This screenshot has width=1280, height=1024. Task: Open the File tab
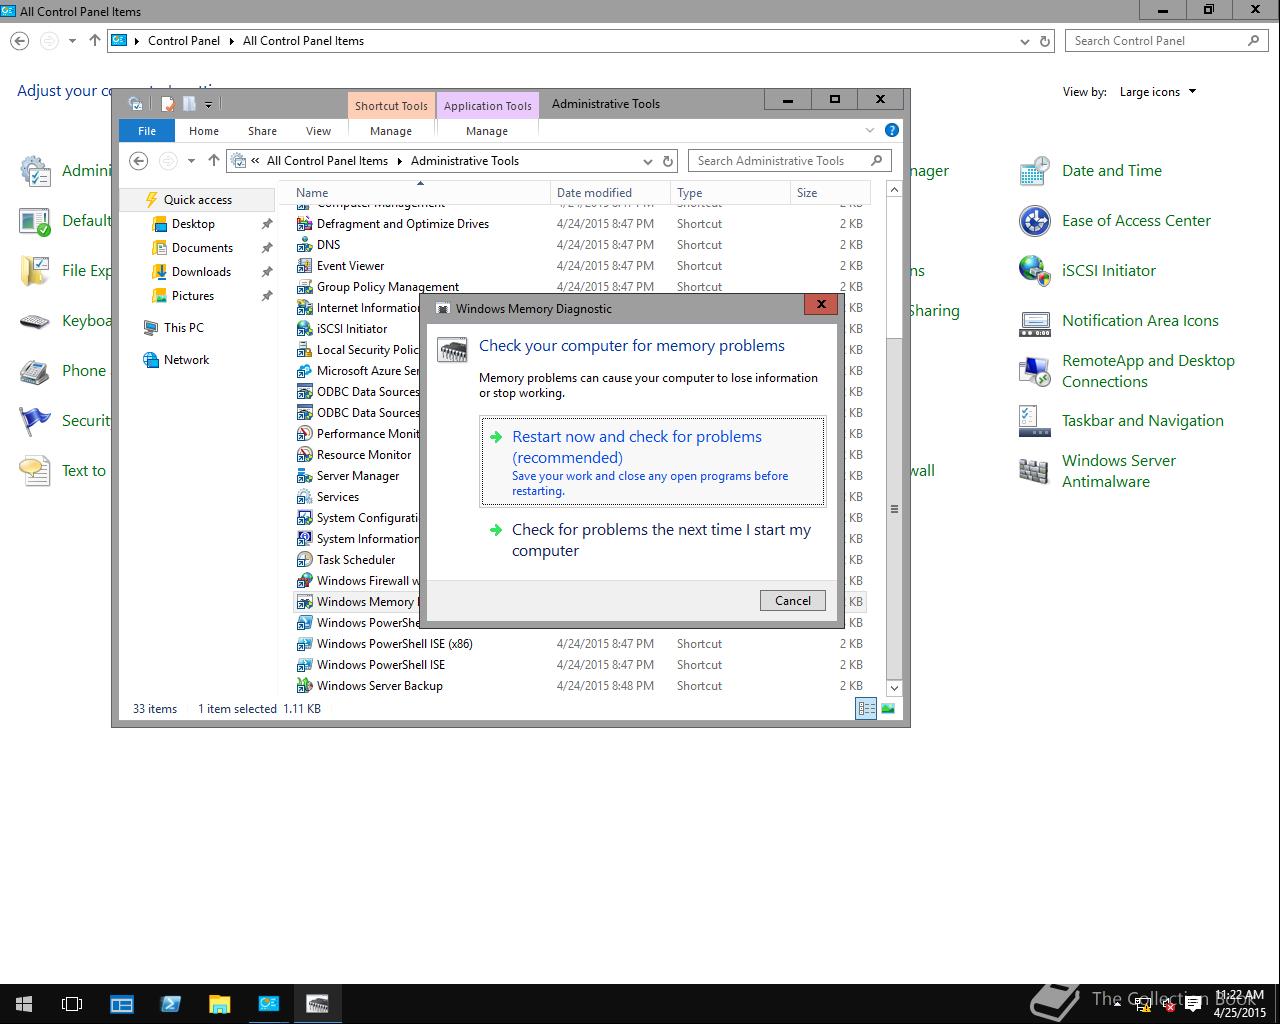pos(147,131)
